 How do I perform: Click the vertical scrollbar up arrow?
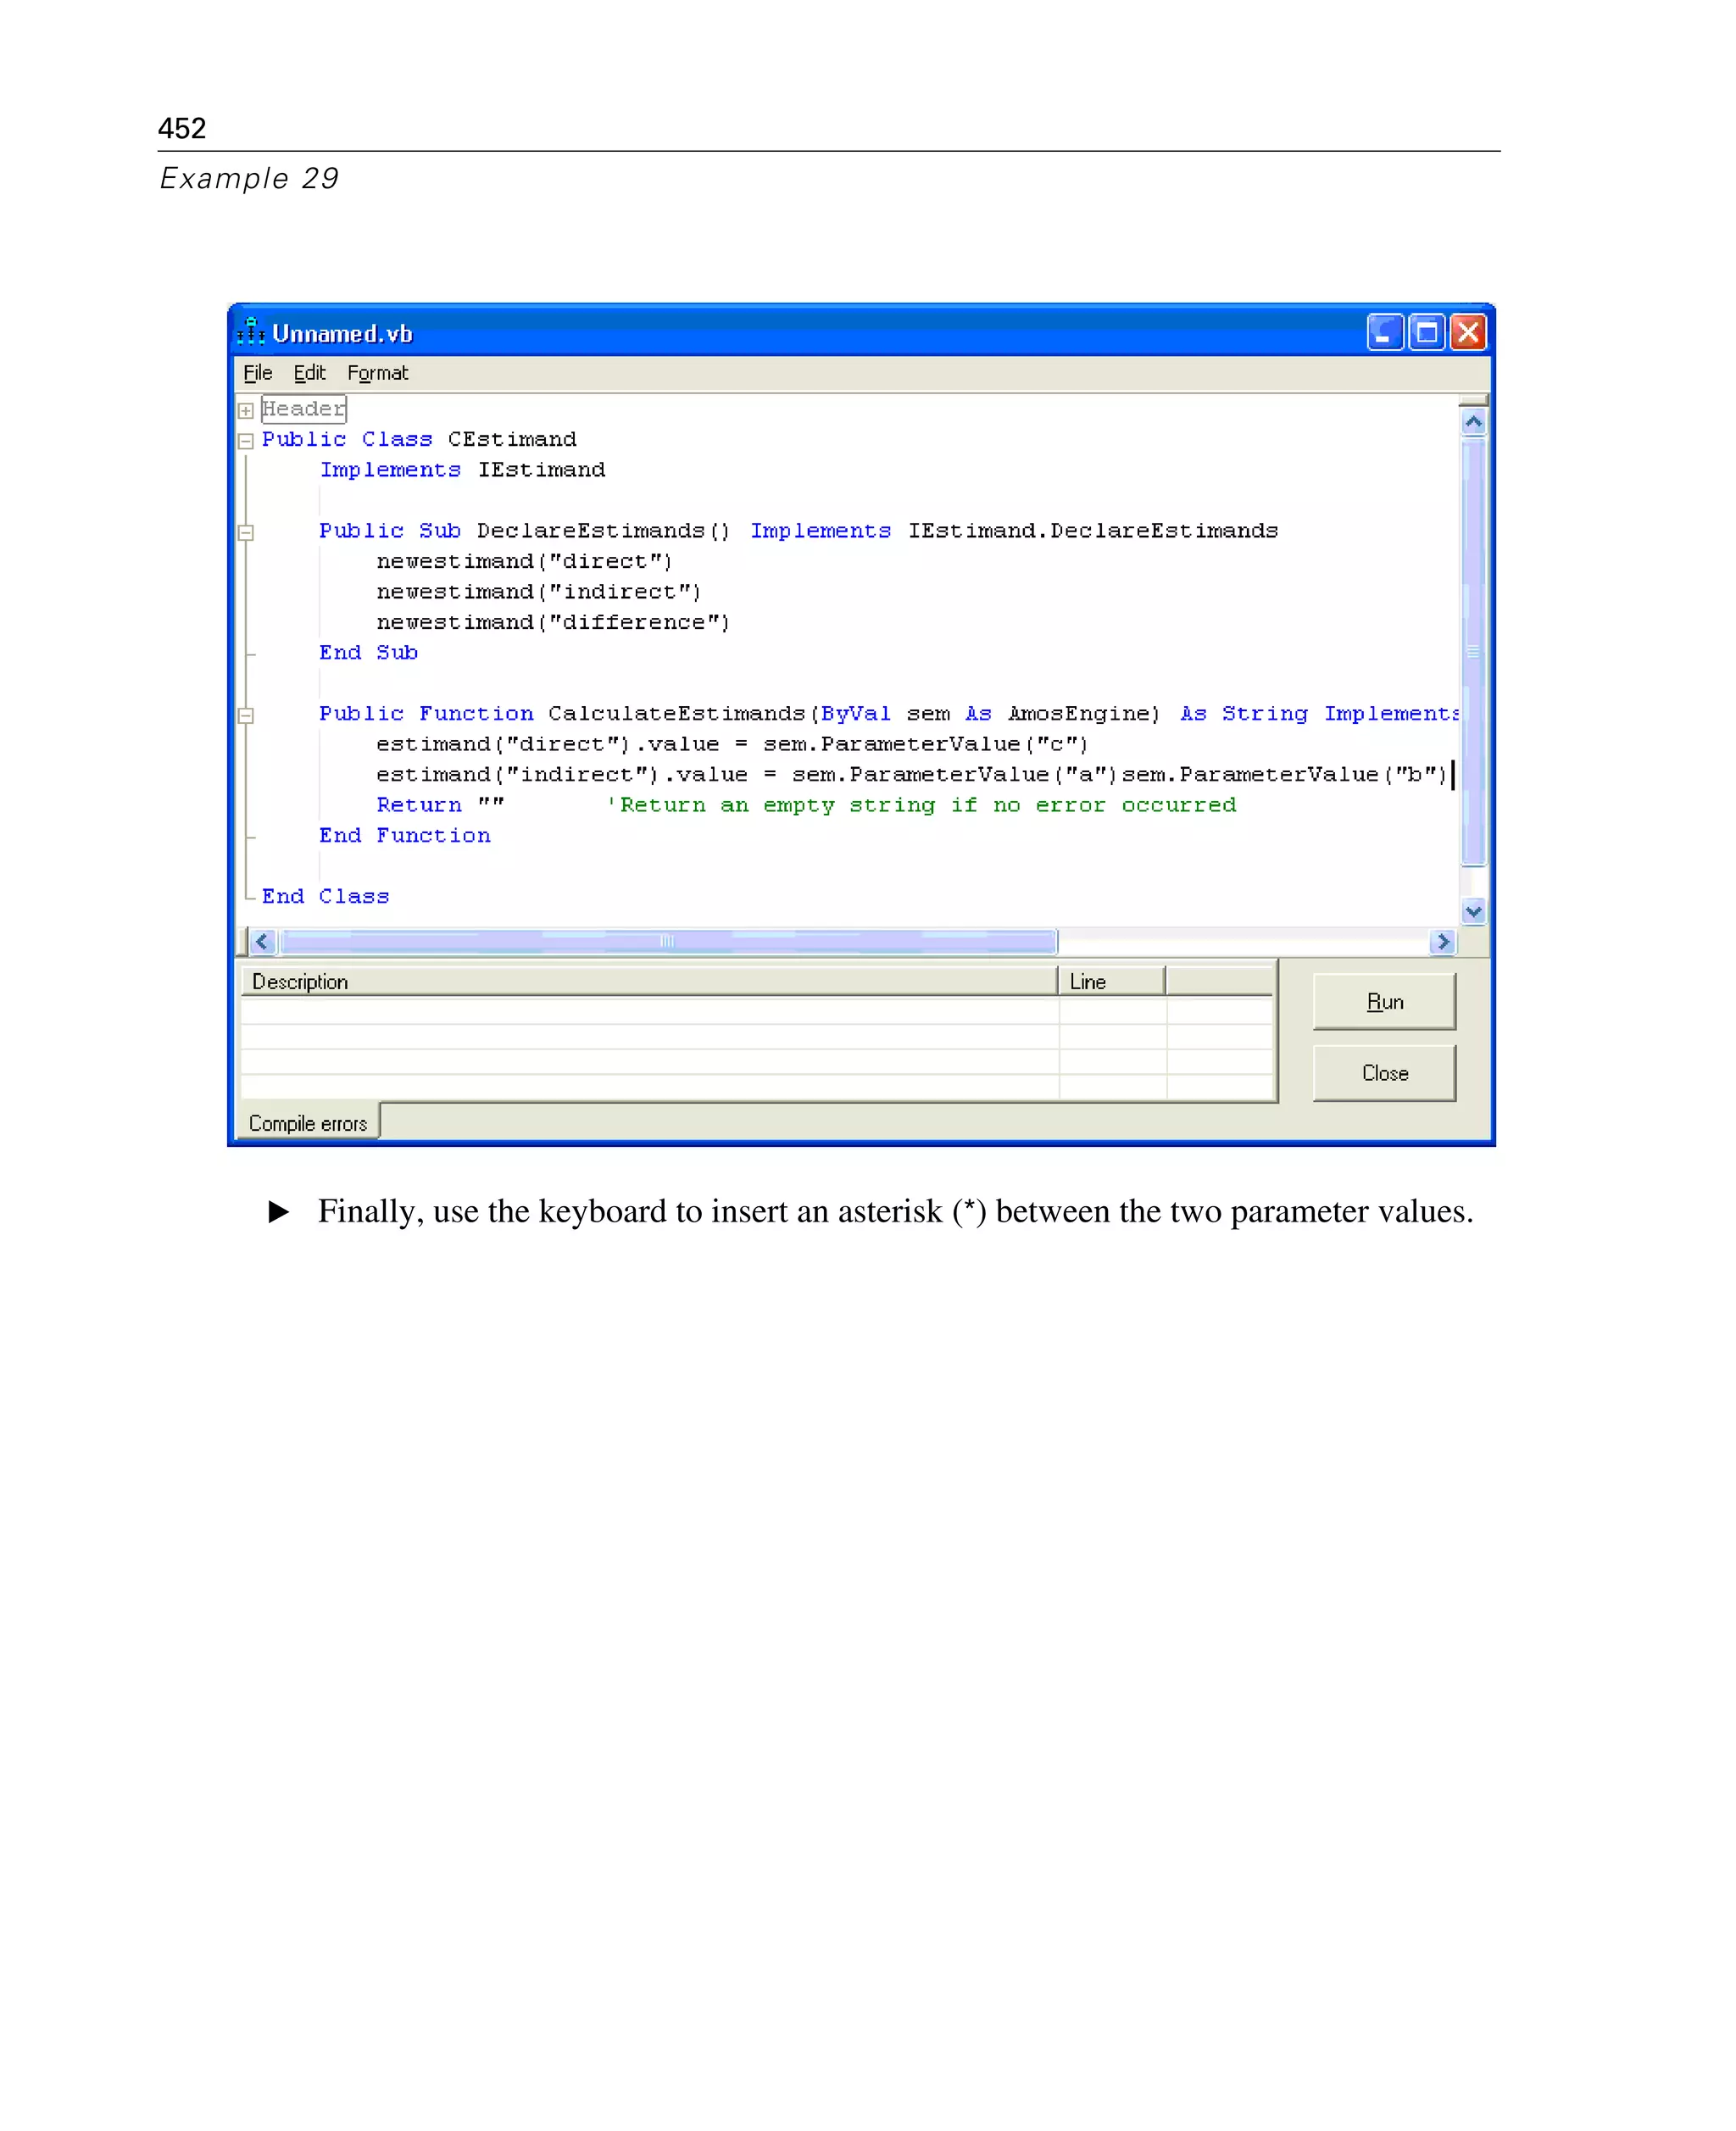pyautogui.click(x=1472, y=422)
